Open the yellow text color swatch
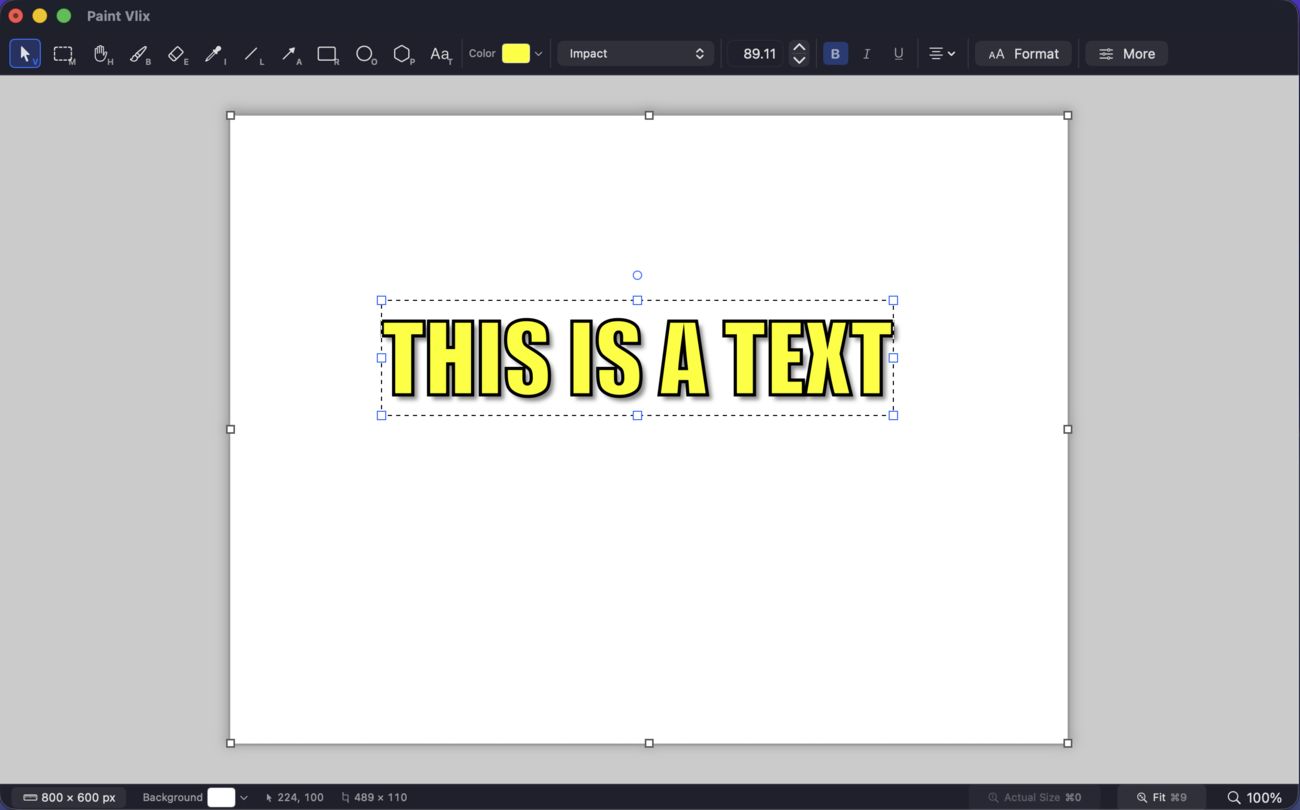The height and width of the screenshot is (810, 1300). [516, 54]
